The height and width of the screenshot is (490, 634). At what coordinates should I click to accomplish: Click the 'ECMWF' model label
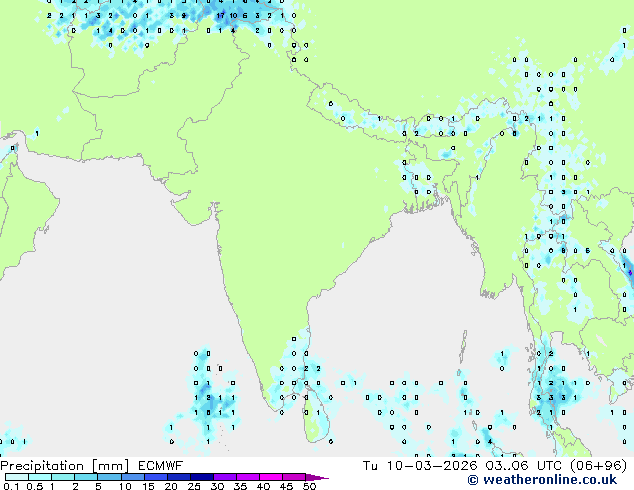tap(161, 466)
